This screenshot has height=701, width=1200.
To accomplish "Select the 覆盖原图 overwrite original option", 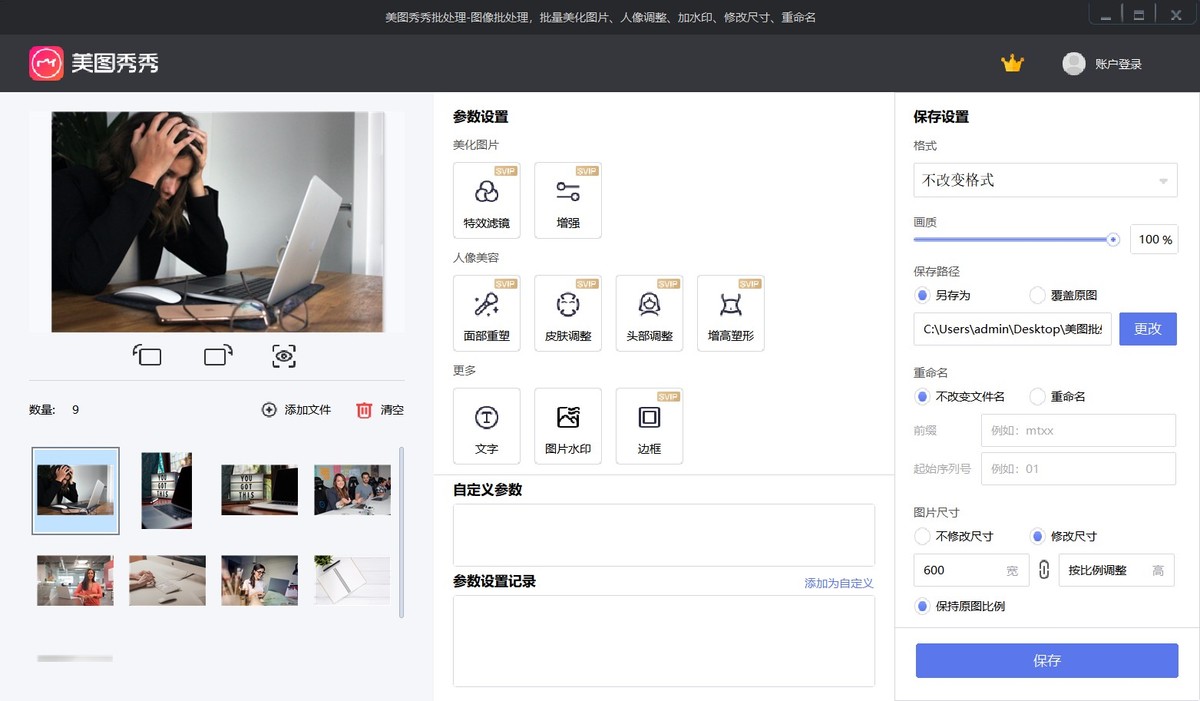I will pyautogui.click(x=1038, y=295).
